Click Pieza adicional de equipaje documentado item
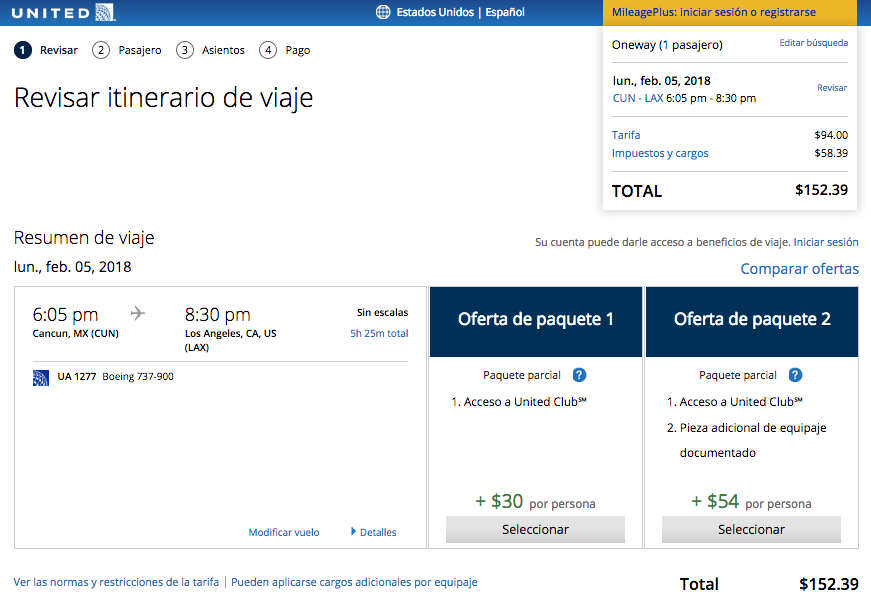Image resolution: width=871 pixels, height=604 pixels. [x=747, y=440]
